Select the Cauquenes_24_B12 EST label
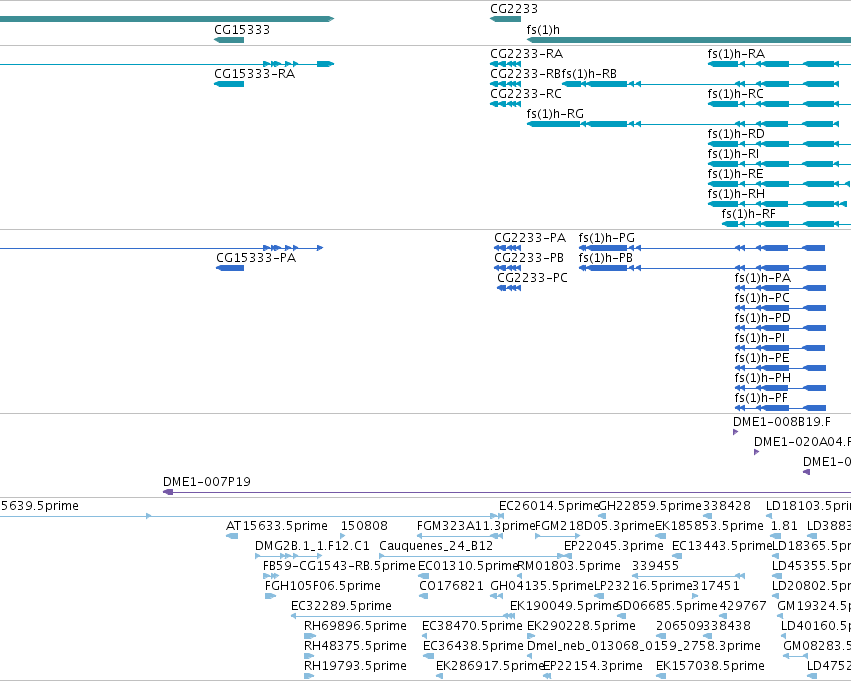851x681 pixels. point(436,546)
